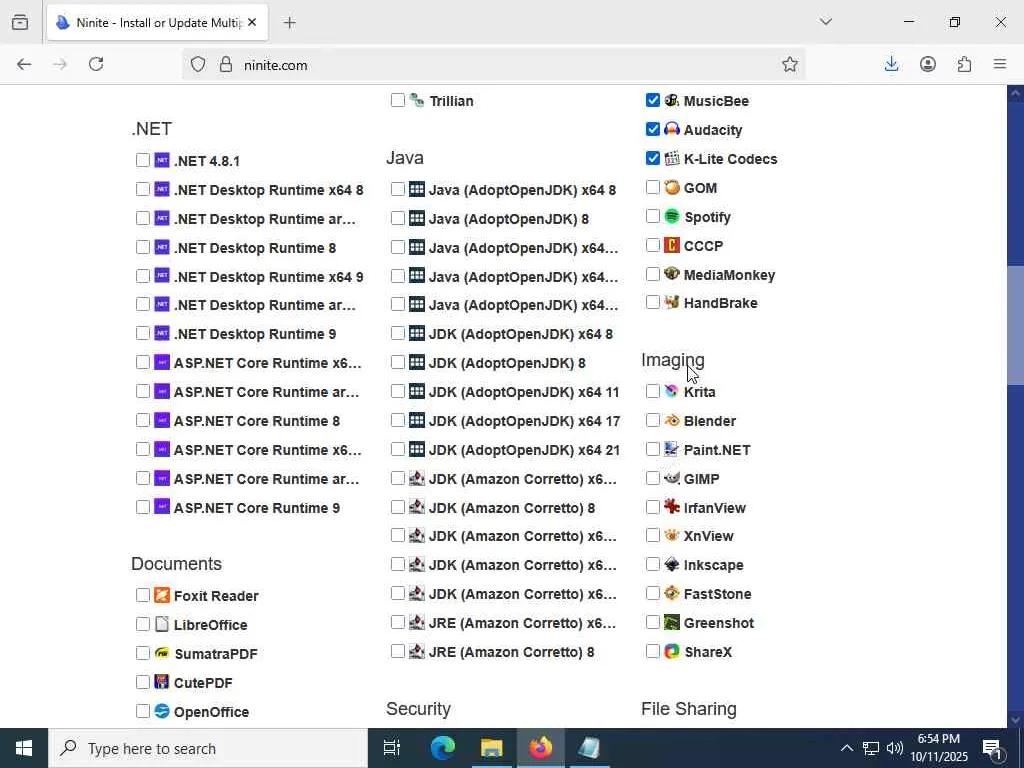Open the Windows Start menu

(x=24, y=748)
